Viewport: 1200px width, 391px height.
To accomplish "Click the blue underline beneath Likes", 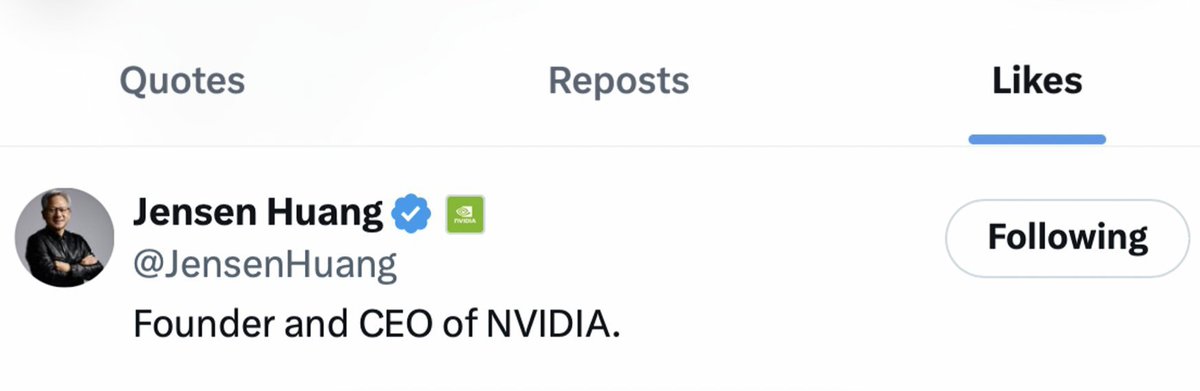I will click(x=1037, y=139).
